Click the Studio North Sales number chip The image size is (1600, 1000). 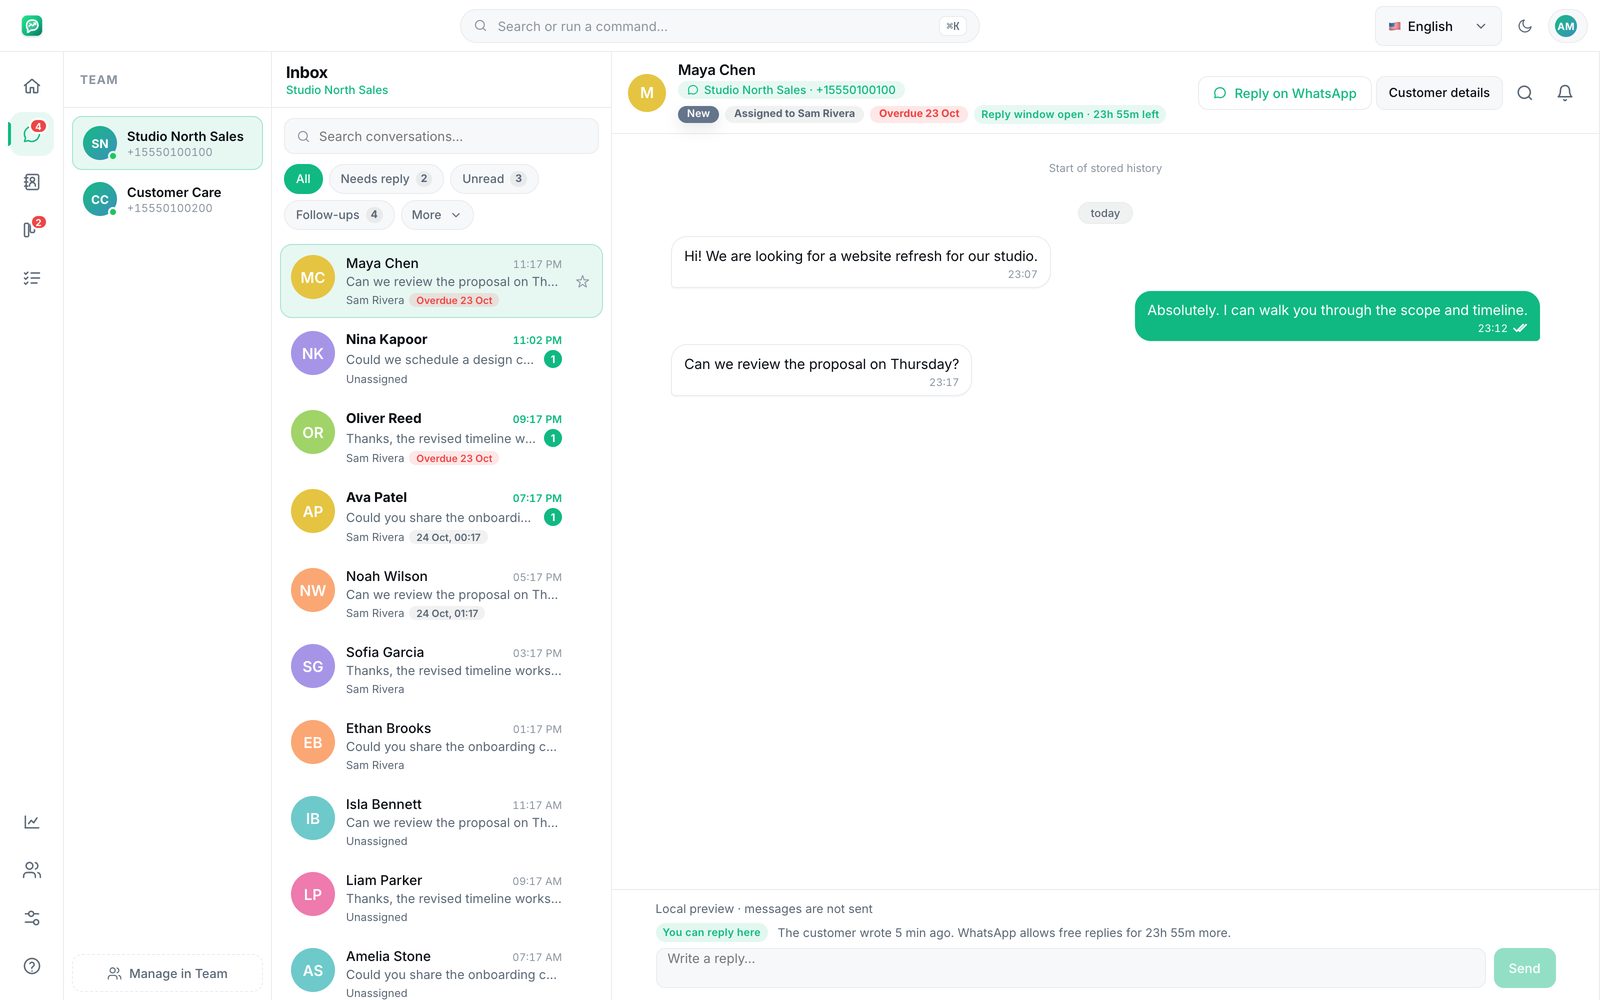click(x=791, y=90)
